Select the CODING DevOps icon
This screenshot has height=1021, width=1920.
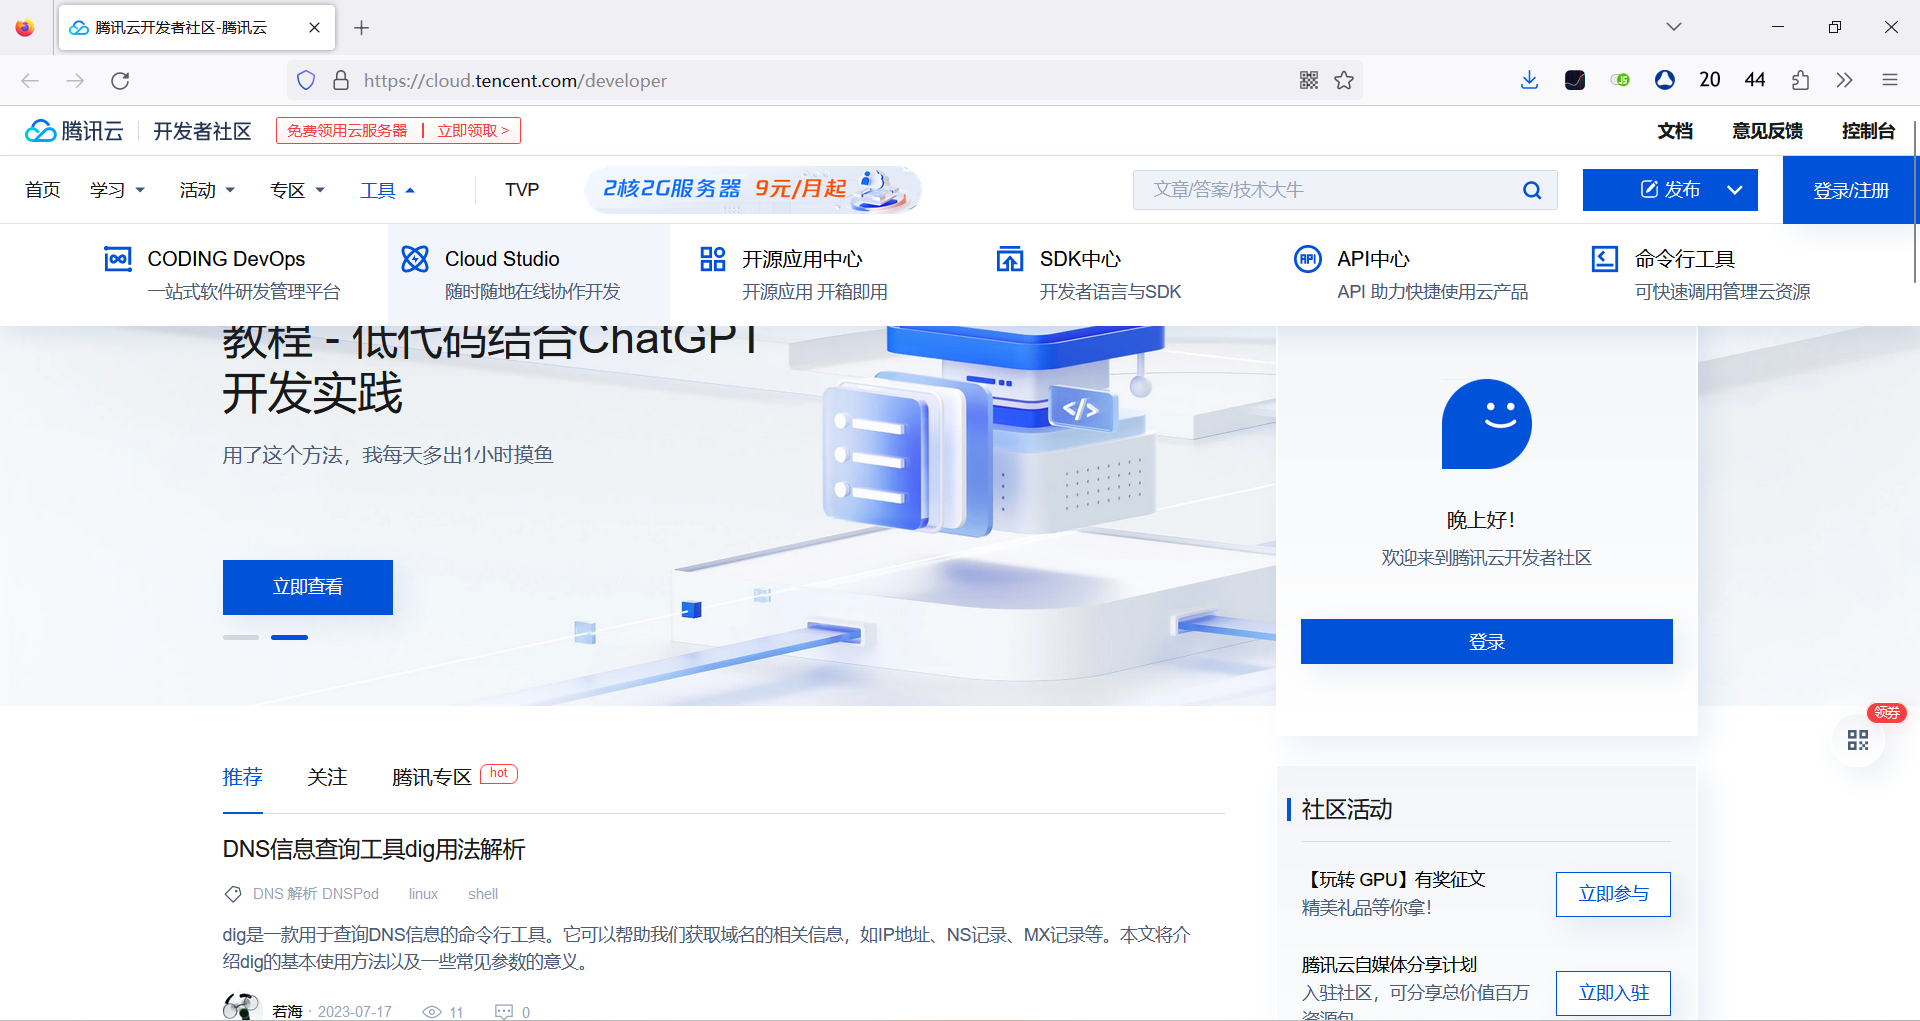coord(118,258)
